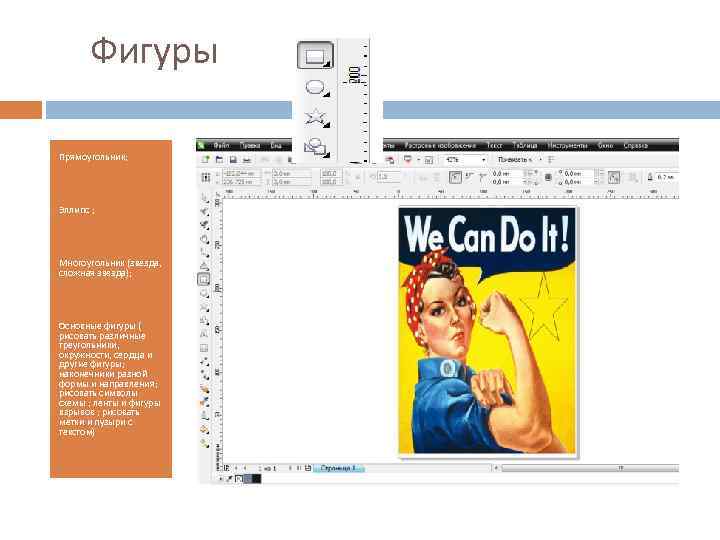Open the Таблица menu

click(525, 145)
